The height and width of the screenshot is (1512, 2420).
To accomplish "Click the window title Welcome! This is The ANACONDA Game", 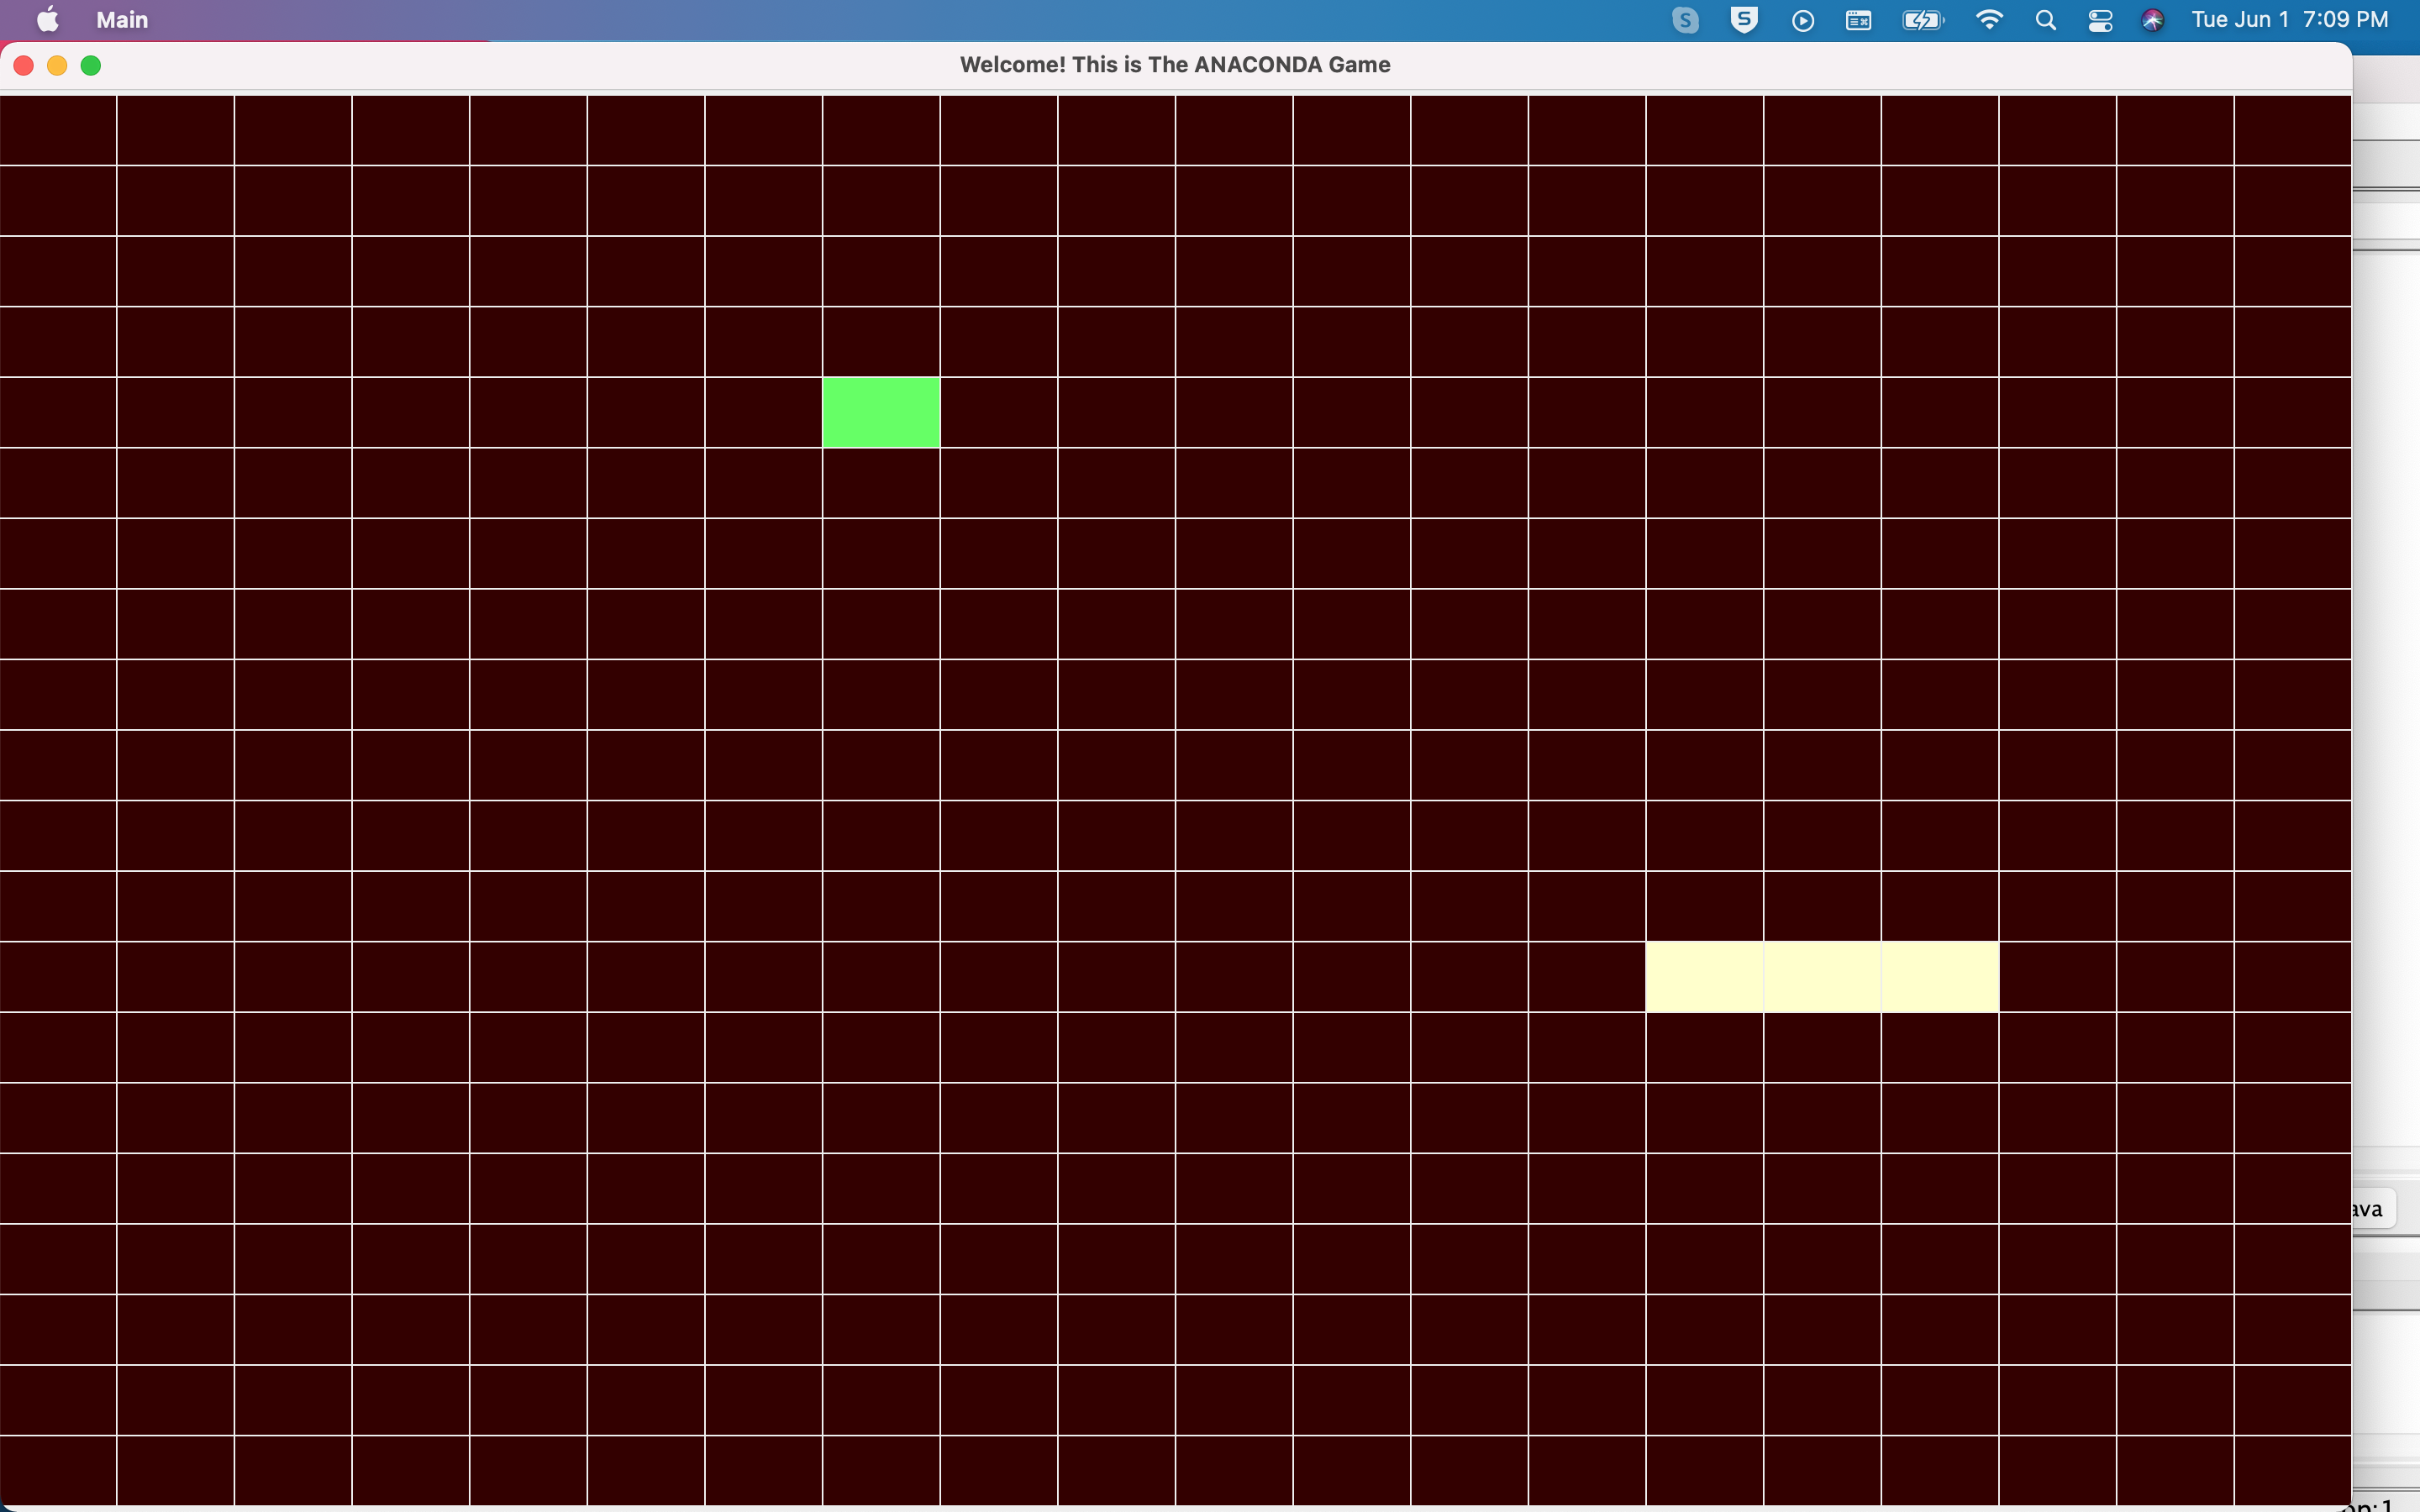I will pyautogui.click(x=1175, y=65).
